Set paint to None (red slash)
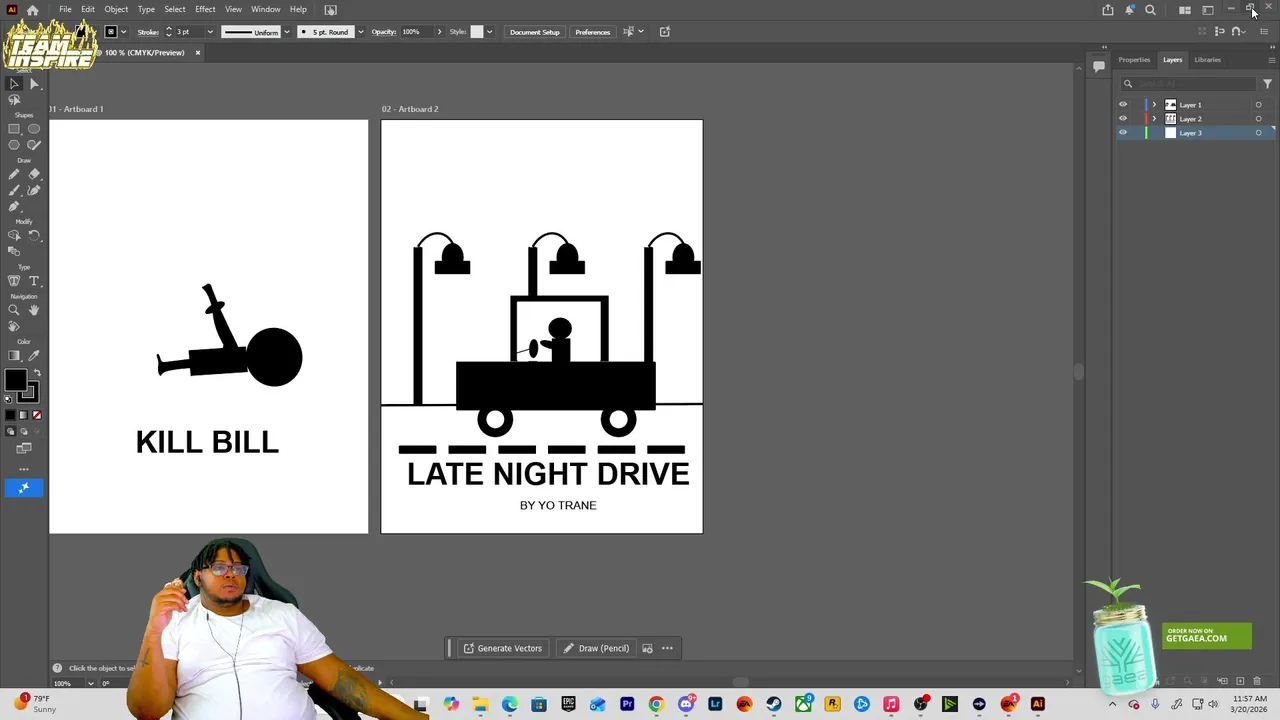The width and height of the screenshot is (1280, 720). click(x=37, y=415)
